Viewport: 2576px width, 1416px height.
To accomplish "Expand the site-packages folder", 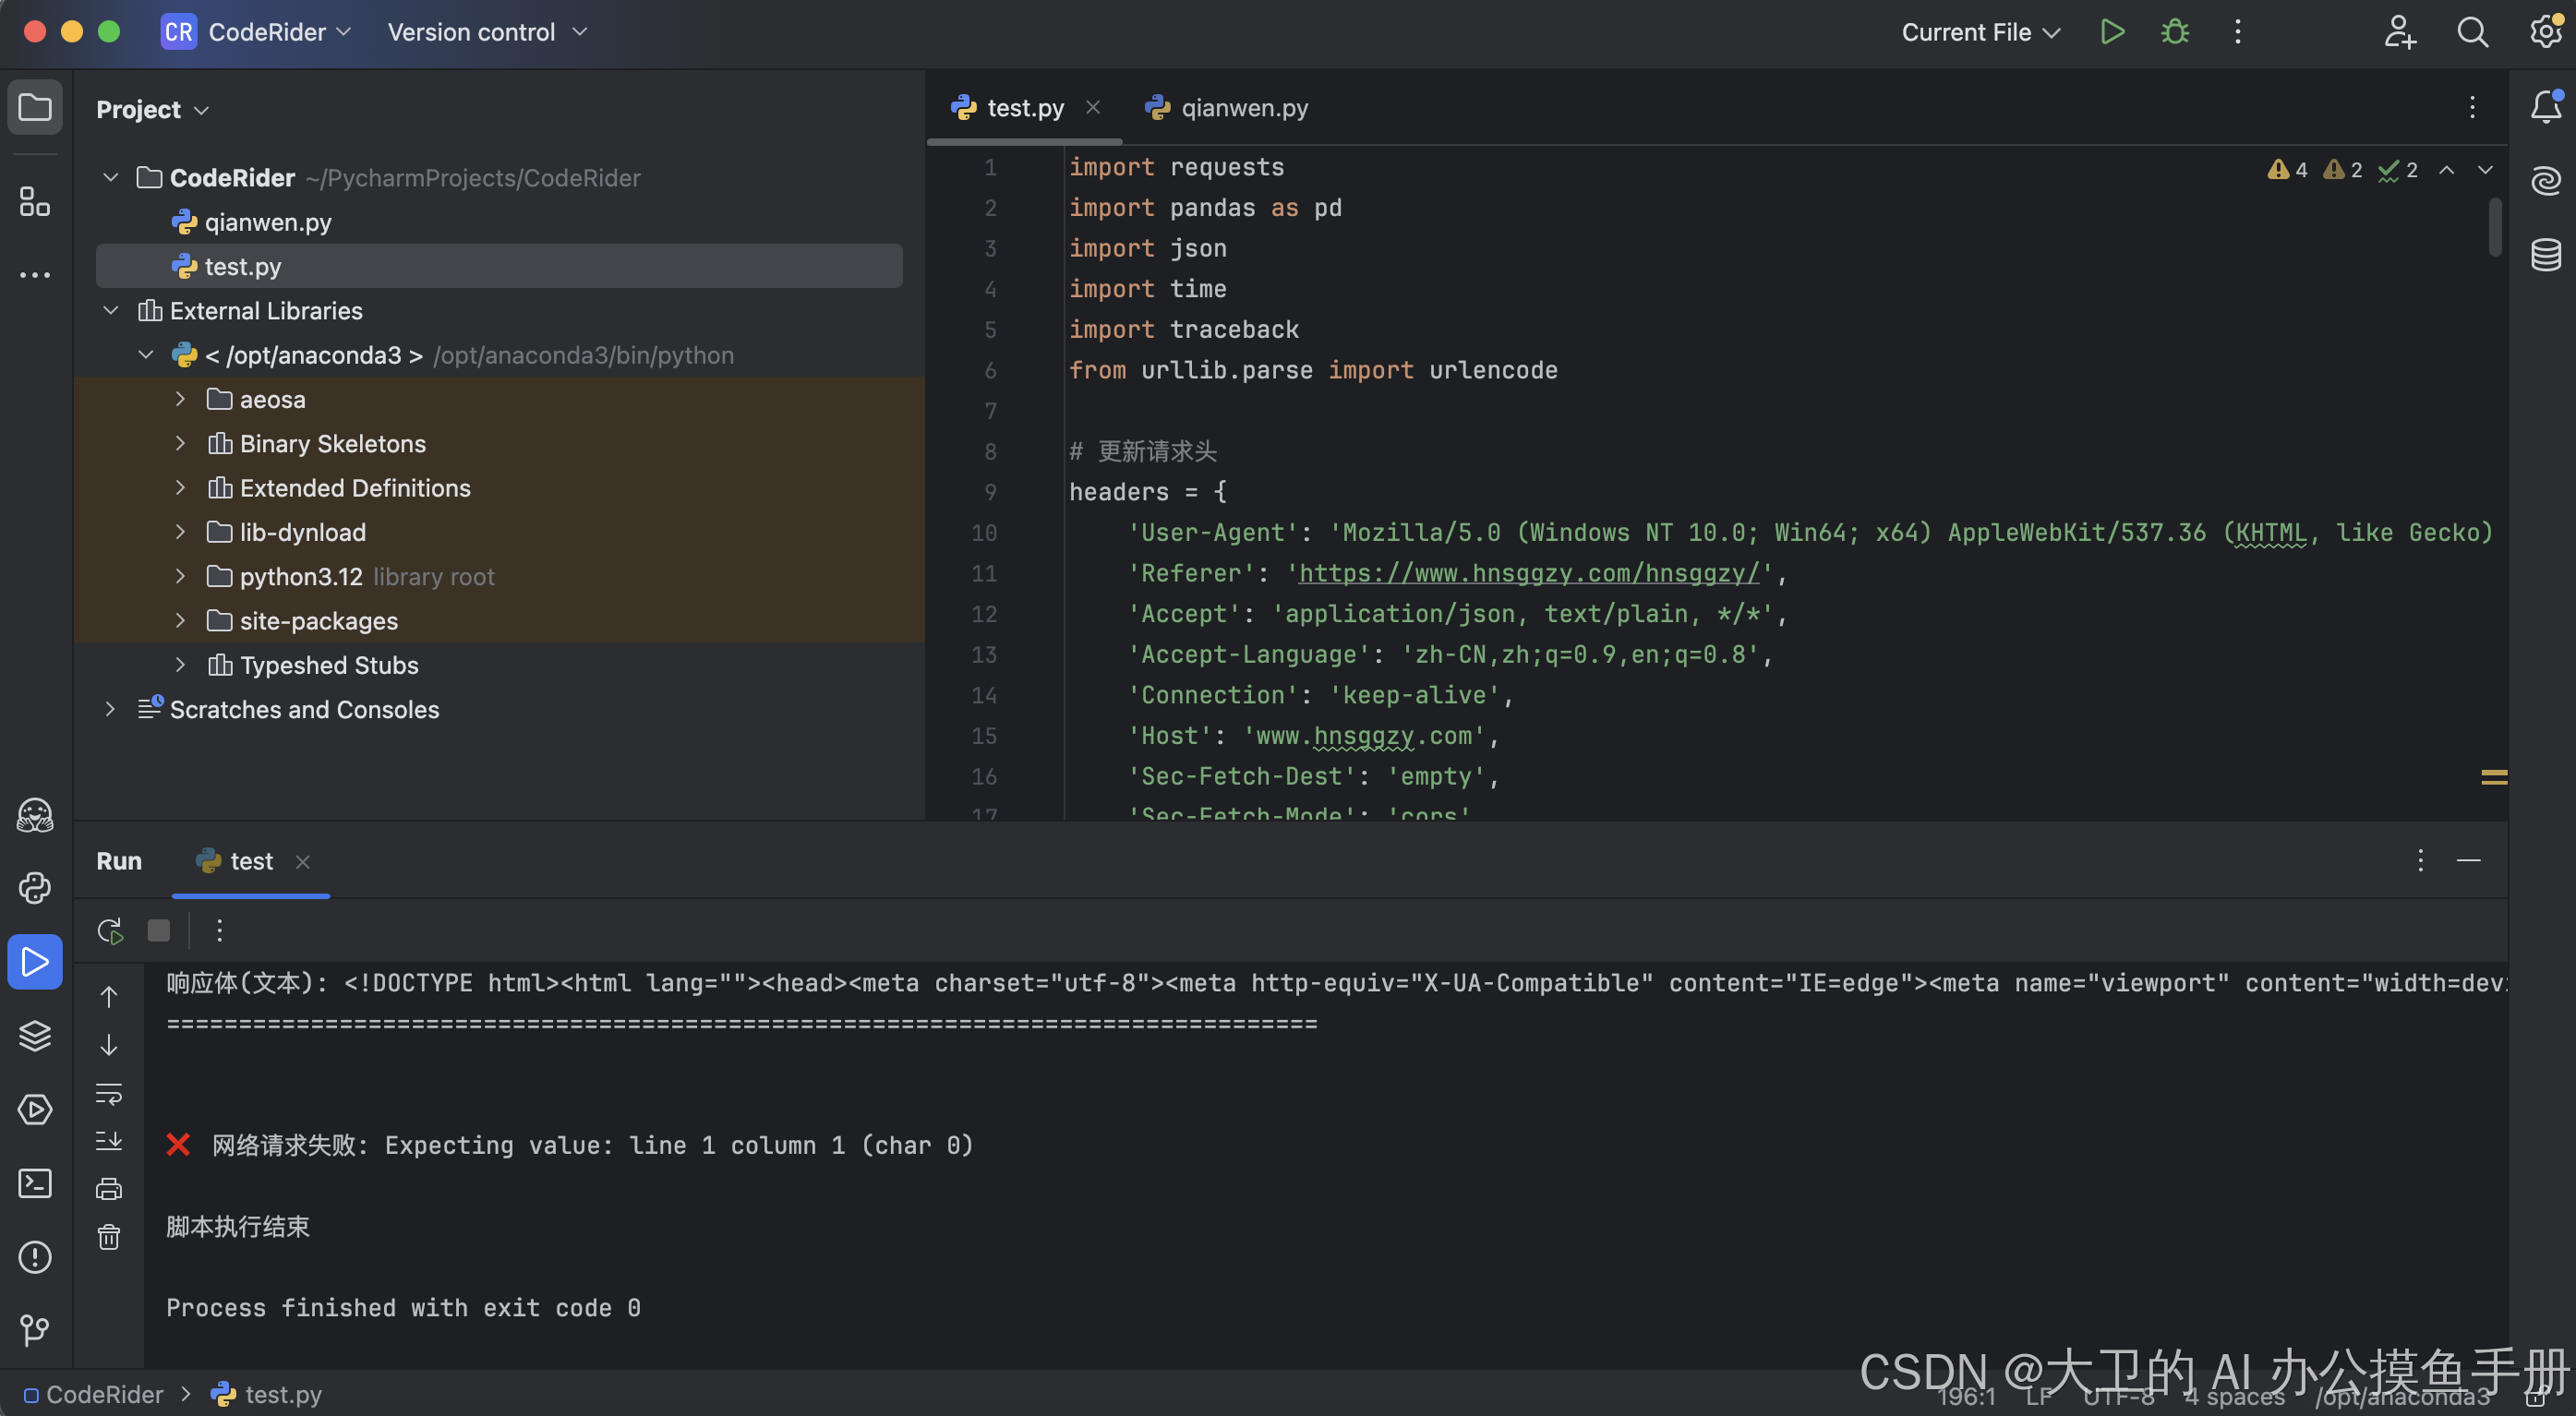I will click(x=180, y=621).
